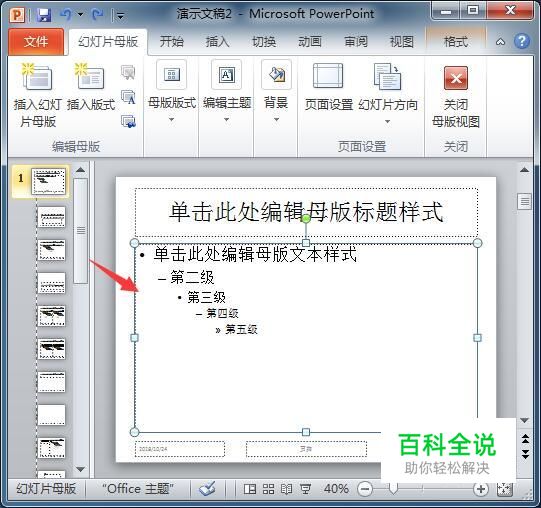Click the master title placeholder 单击此处编辑母版标题样式
Viewport: 541px width, 508px height.
(x=306, y=212)
